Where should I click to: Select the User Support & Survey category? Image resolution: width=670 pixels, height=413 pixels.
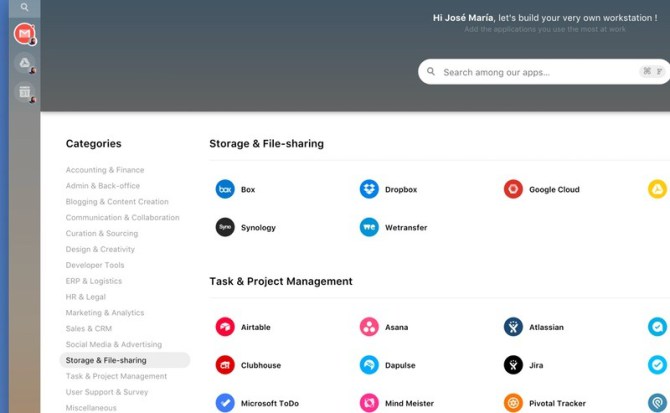(x=107, y=392)
